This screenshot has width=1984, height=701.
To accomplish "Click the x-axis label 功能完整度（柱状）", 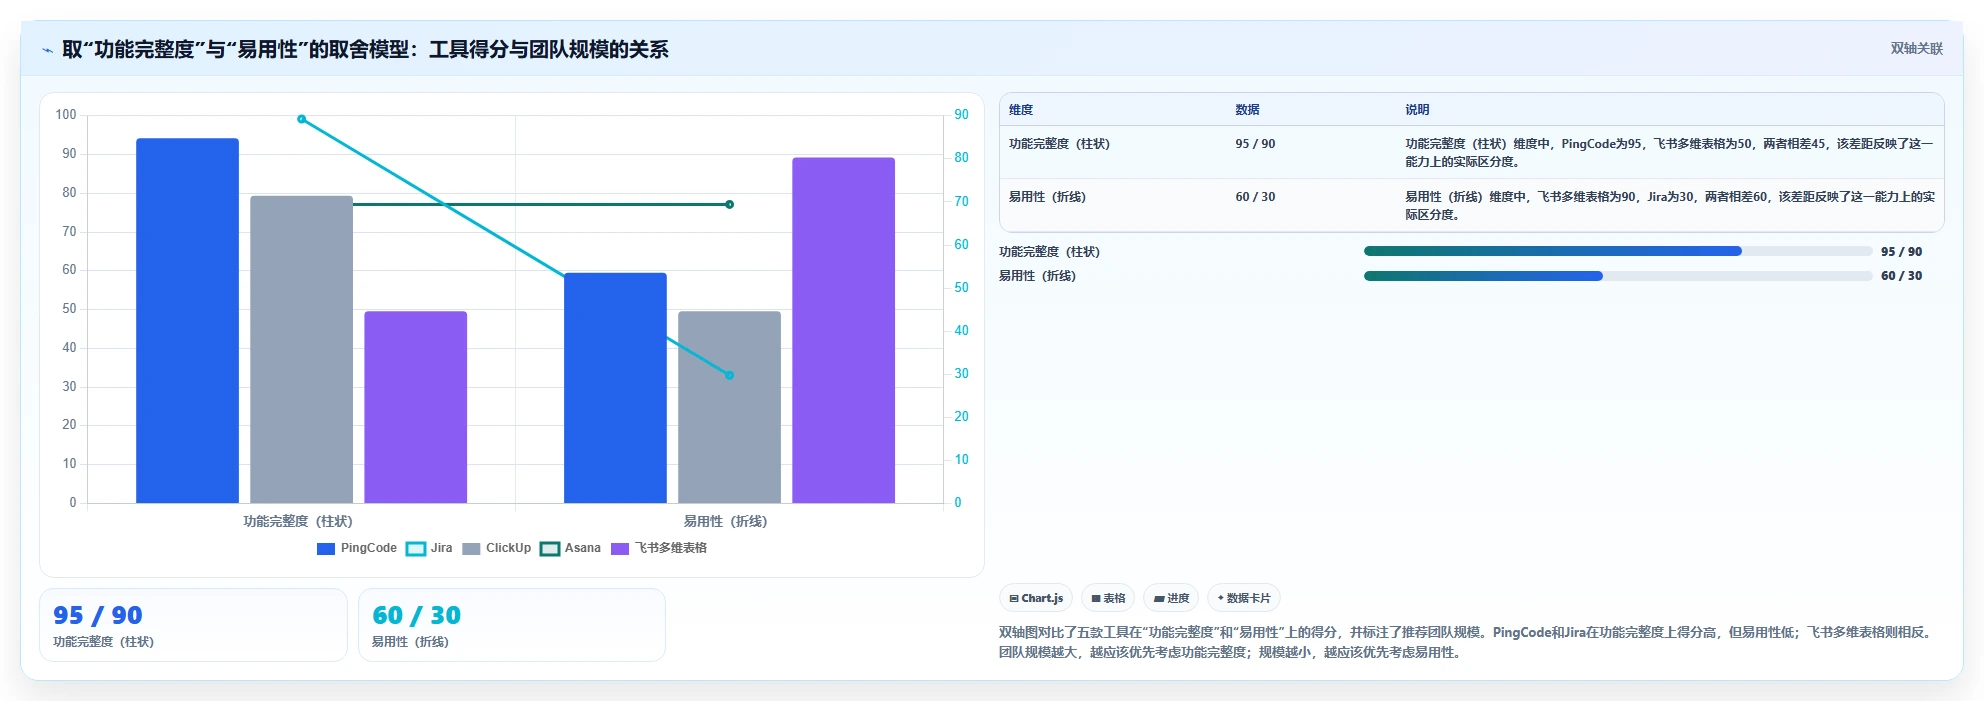I will pyautogui.click(x=298, y=521).
